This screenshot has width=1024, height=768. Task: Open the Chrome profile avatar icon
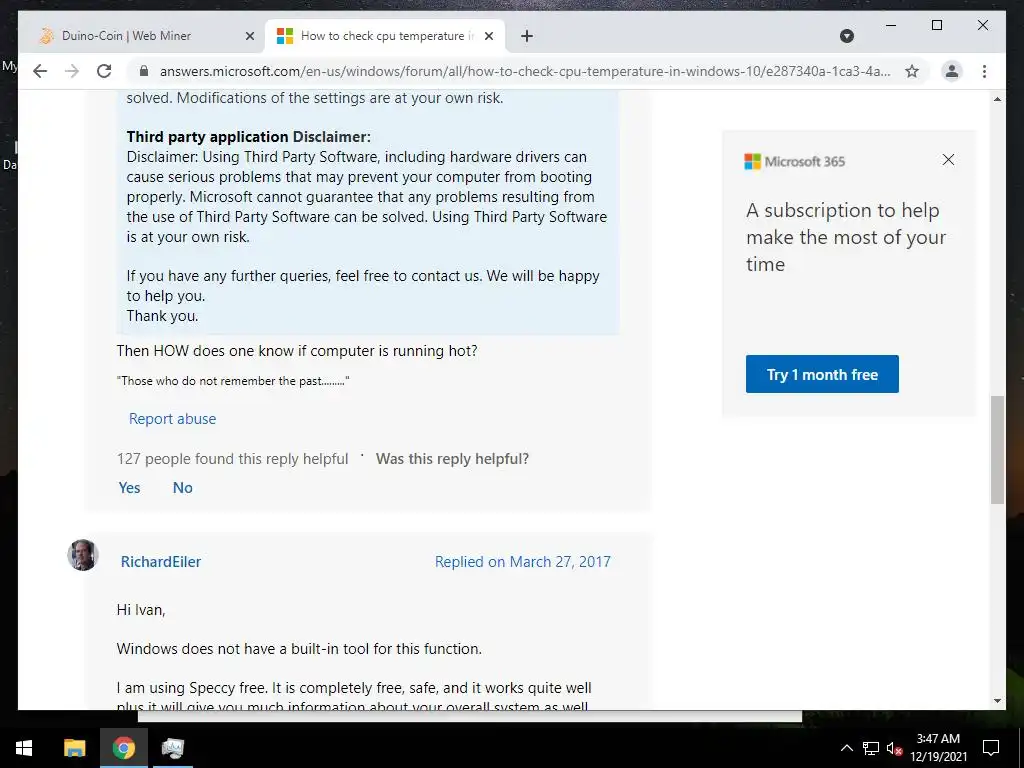click(952, 71)
